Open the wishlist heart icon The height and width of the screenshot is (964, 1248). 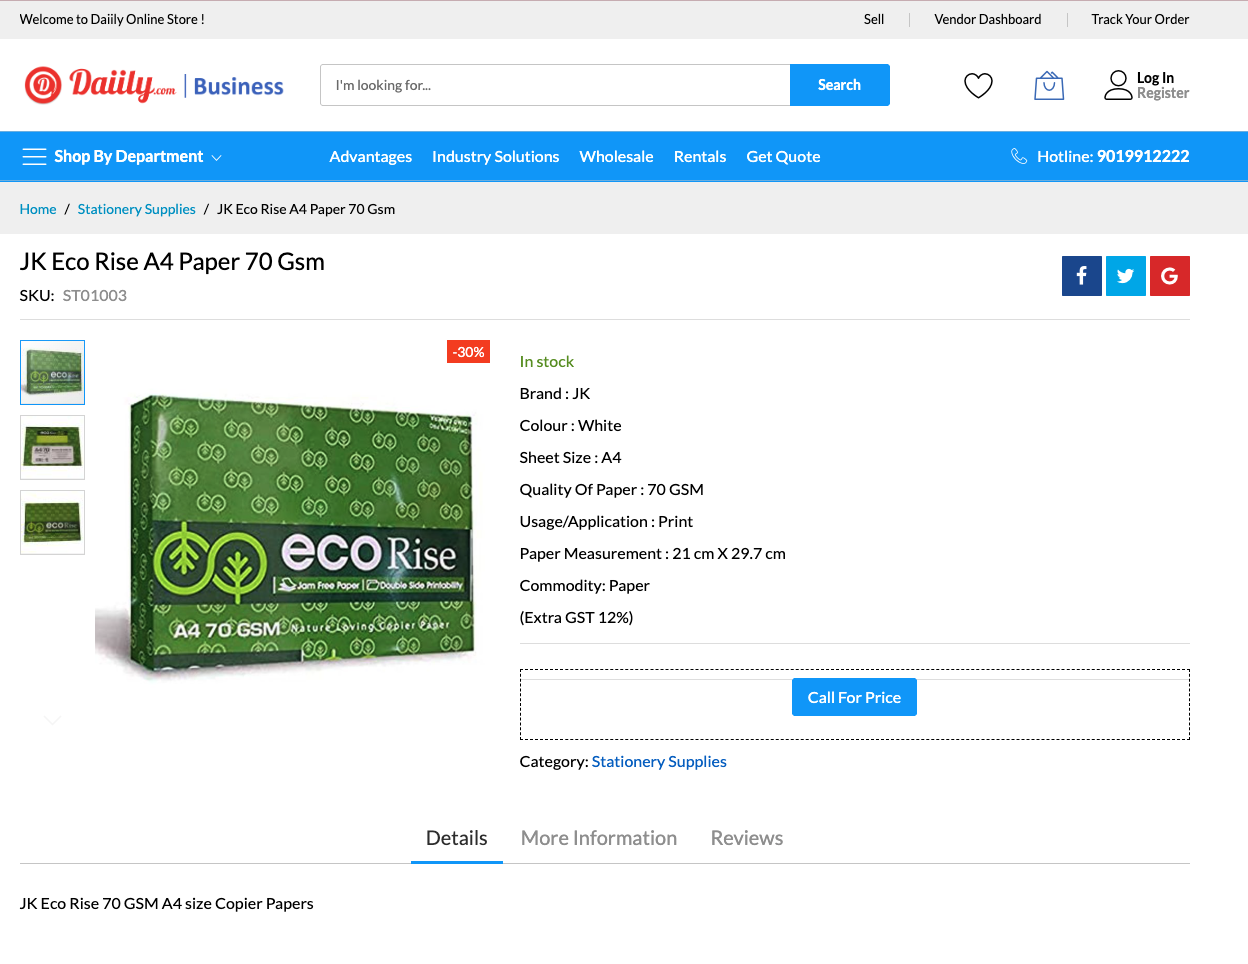(x=978, y=86)
